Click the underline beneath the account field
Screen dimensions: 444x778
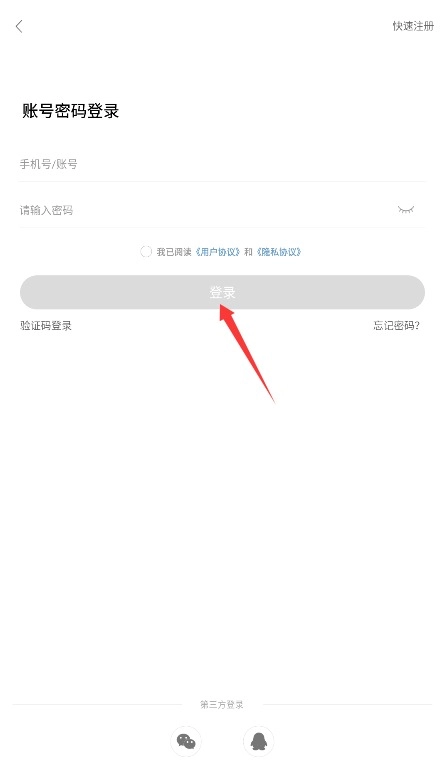222,182
